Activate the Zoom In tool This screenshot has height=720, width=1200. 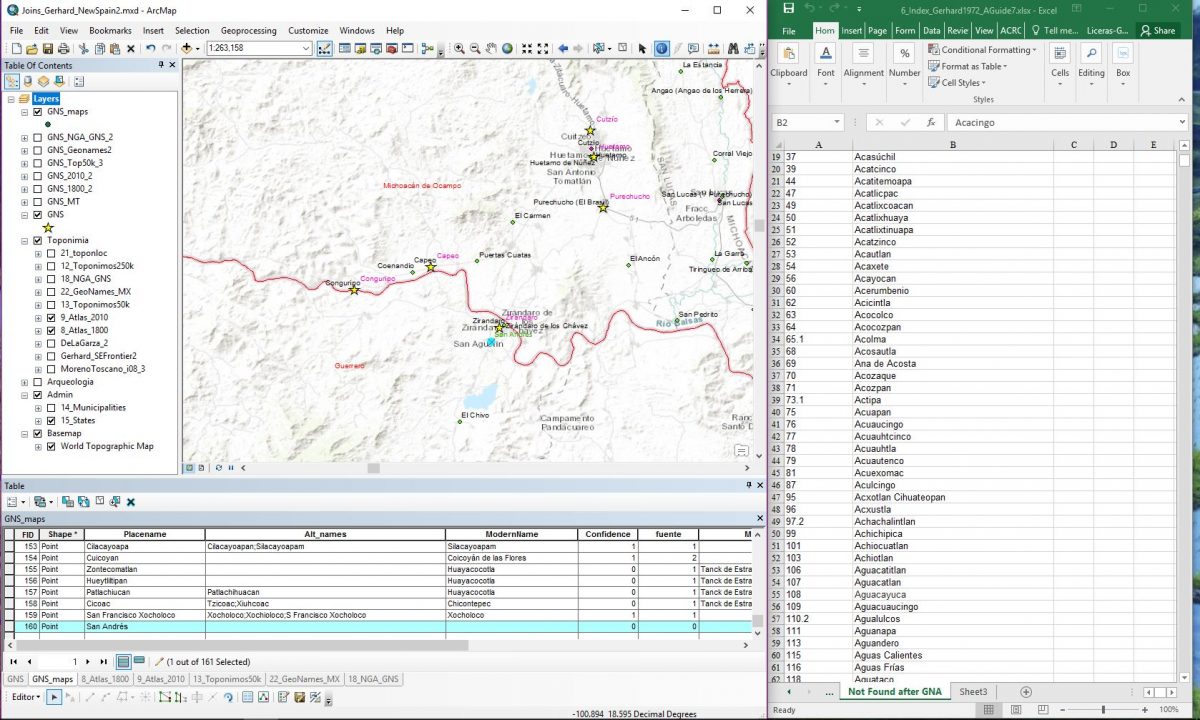(458, 49)
